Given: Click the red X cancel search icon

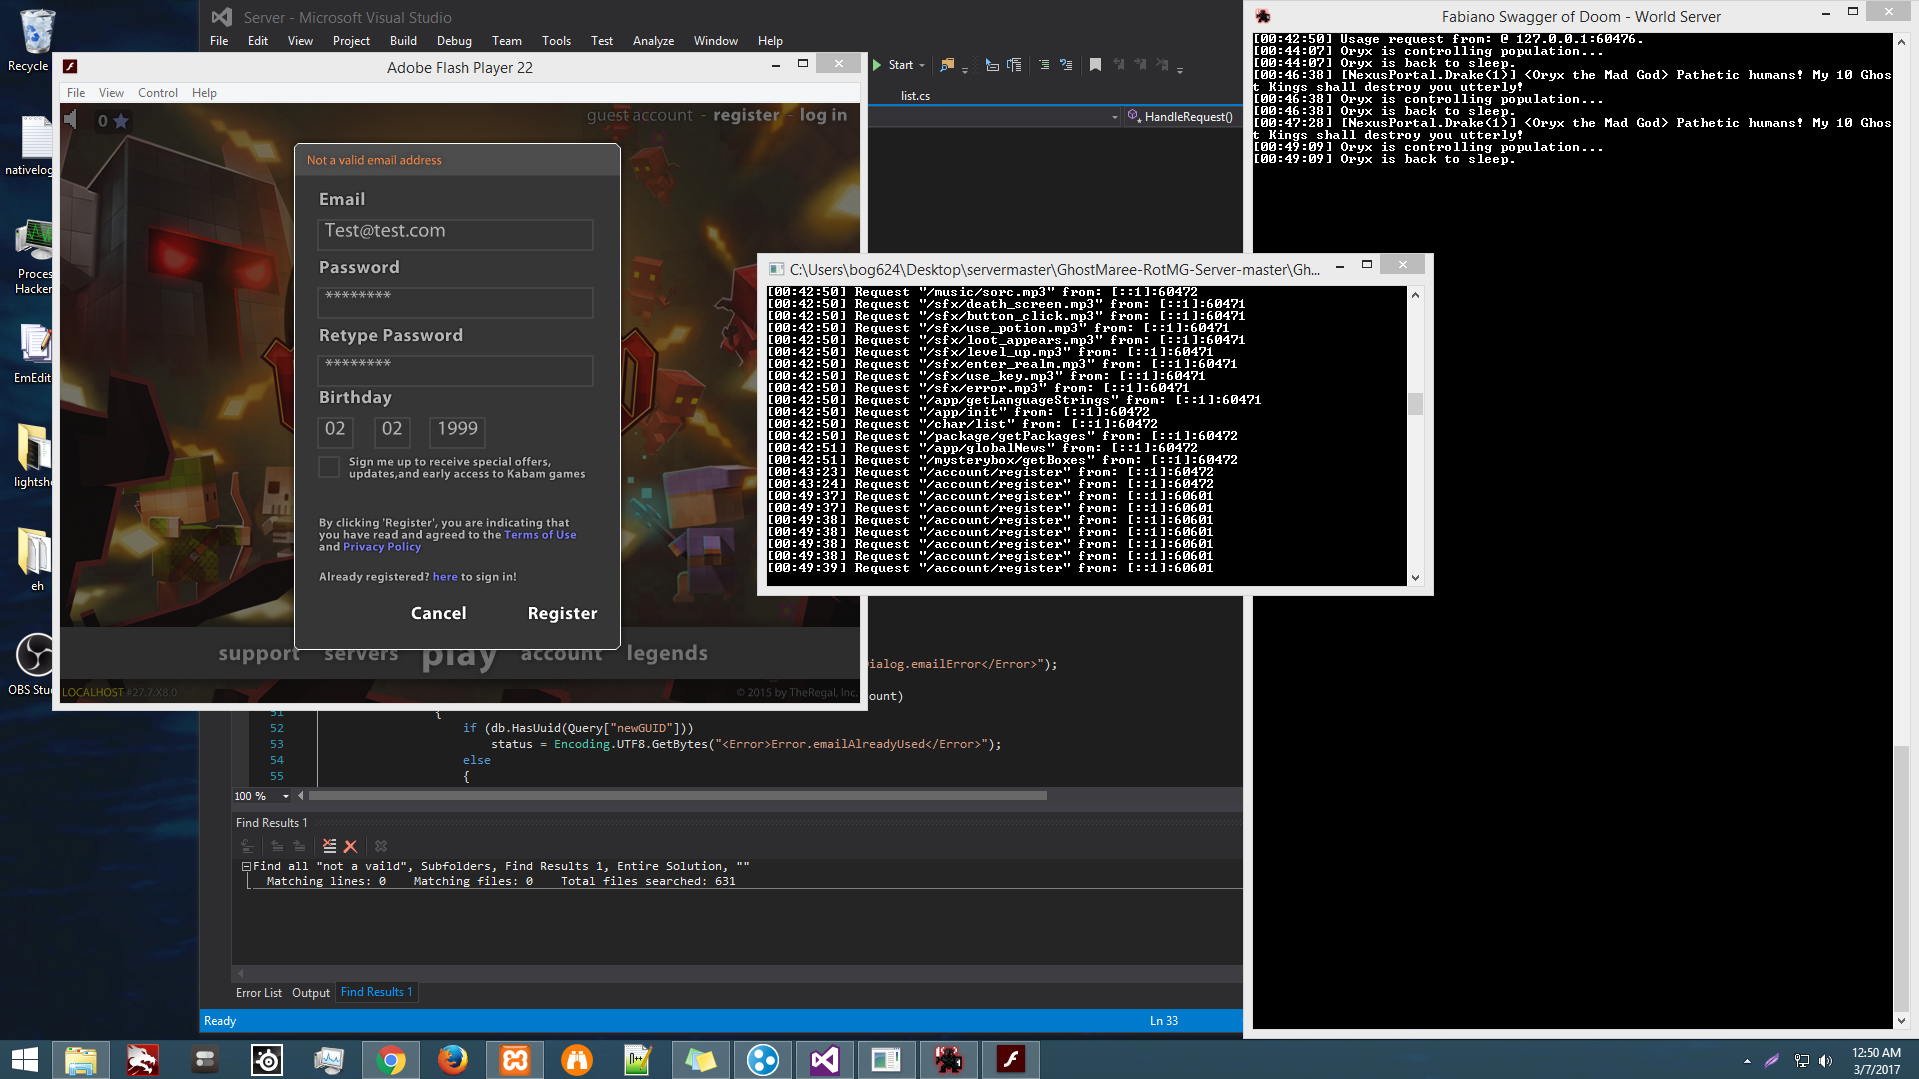Looking at the screenshot, I should 350,846.
